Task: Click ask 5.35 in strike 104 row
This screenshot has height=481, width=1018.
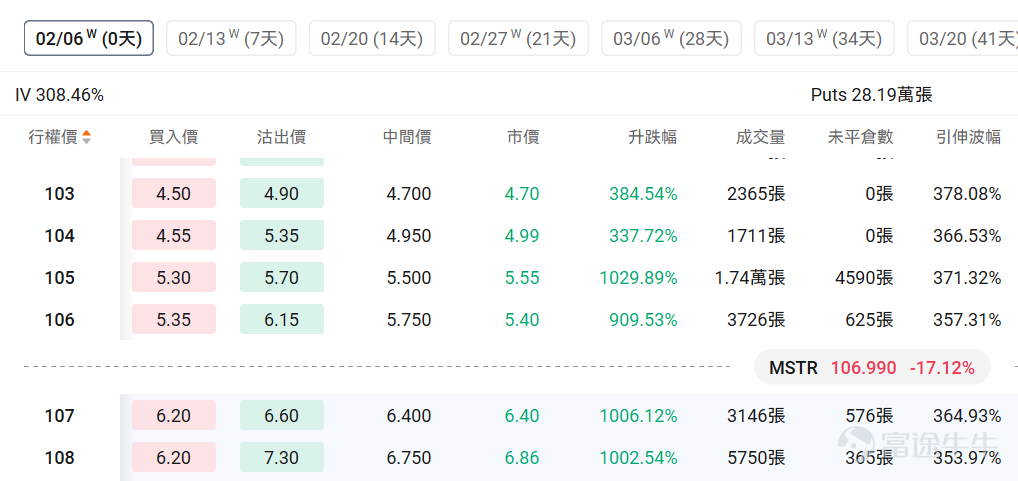Action: [282, 236]
